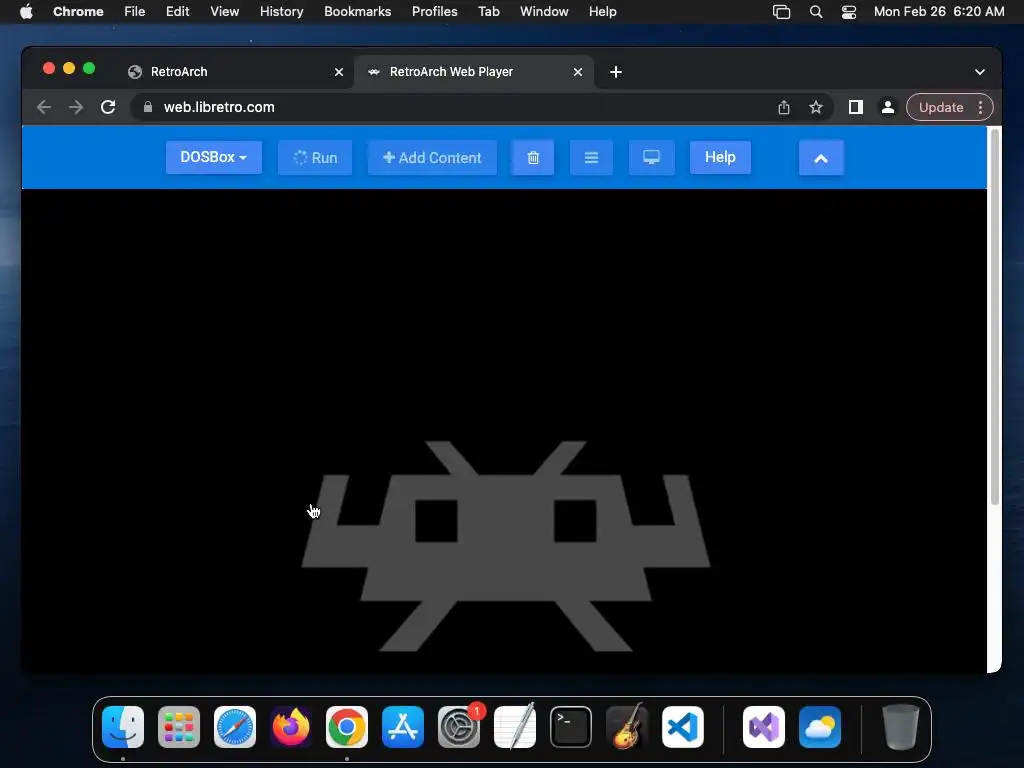Viewport: 1024px width, 768px height.
Task: Close the RetroArch Web Player tab
Action: click(578, 72)
